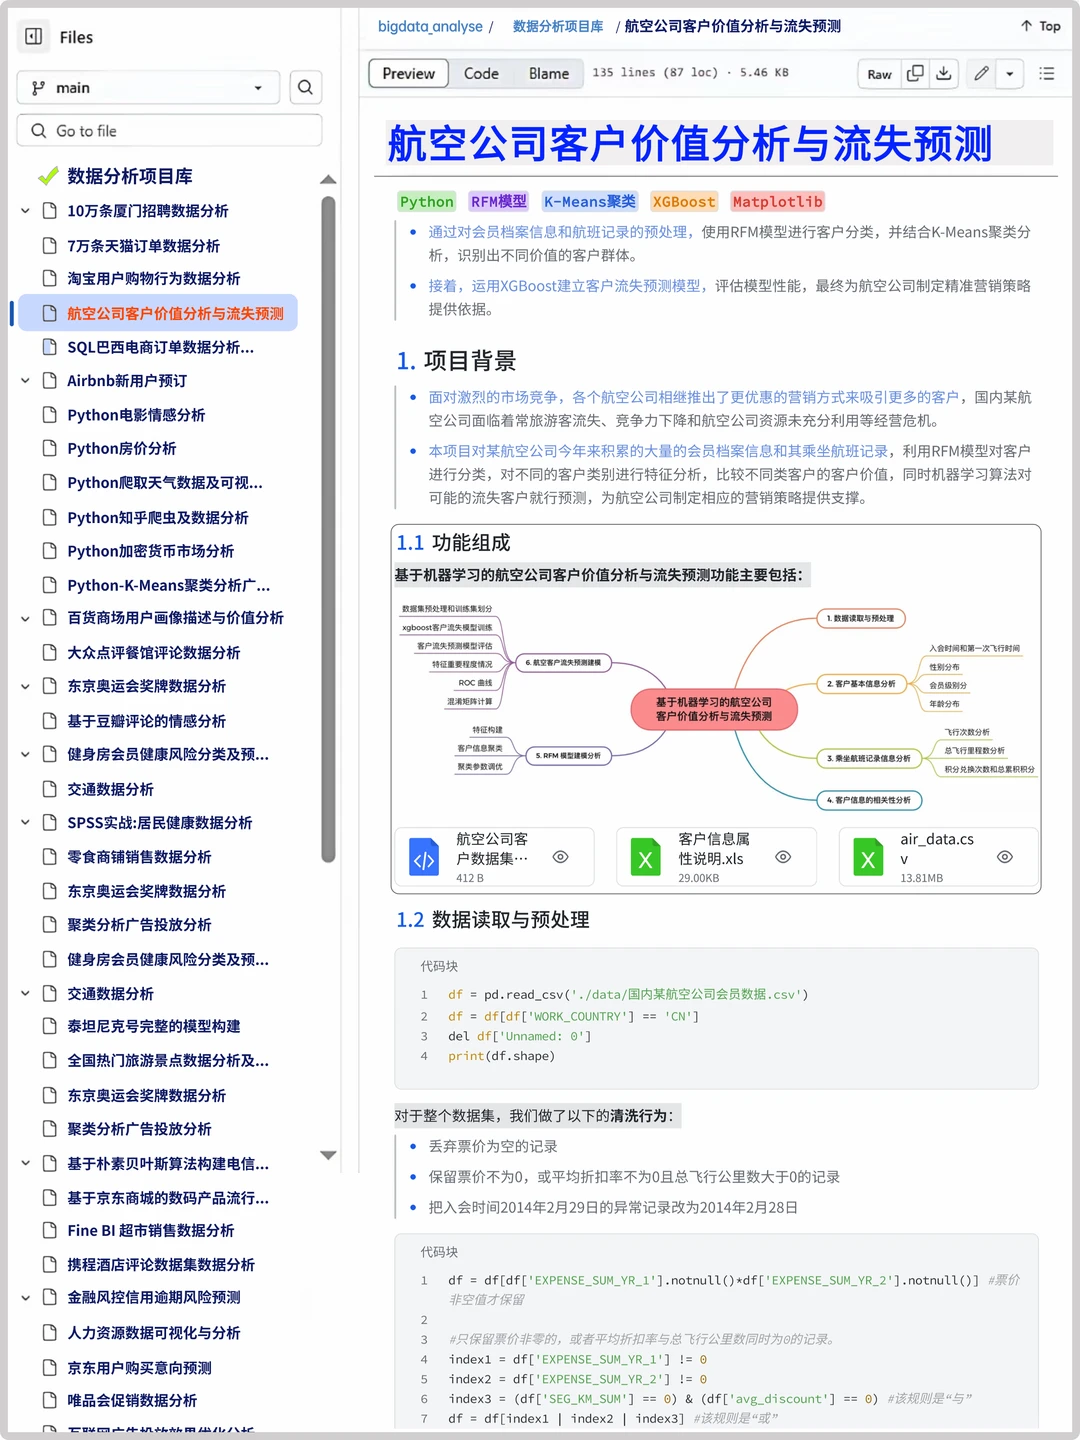
Task: Edit file with pencil icon
Action: tap(982, 74)
